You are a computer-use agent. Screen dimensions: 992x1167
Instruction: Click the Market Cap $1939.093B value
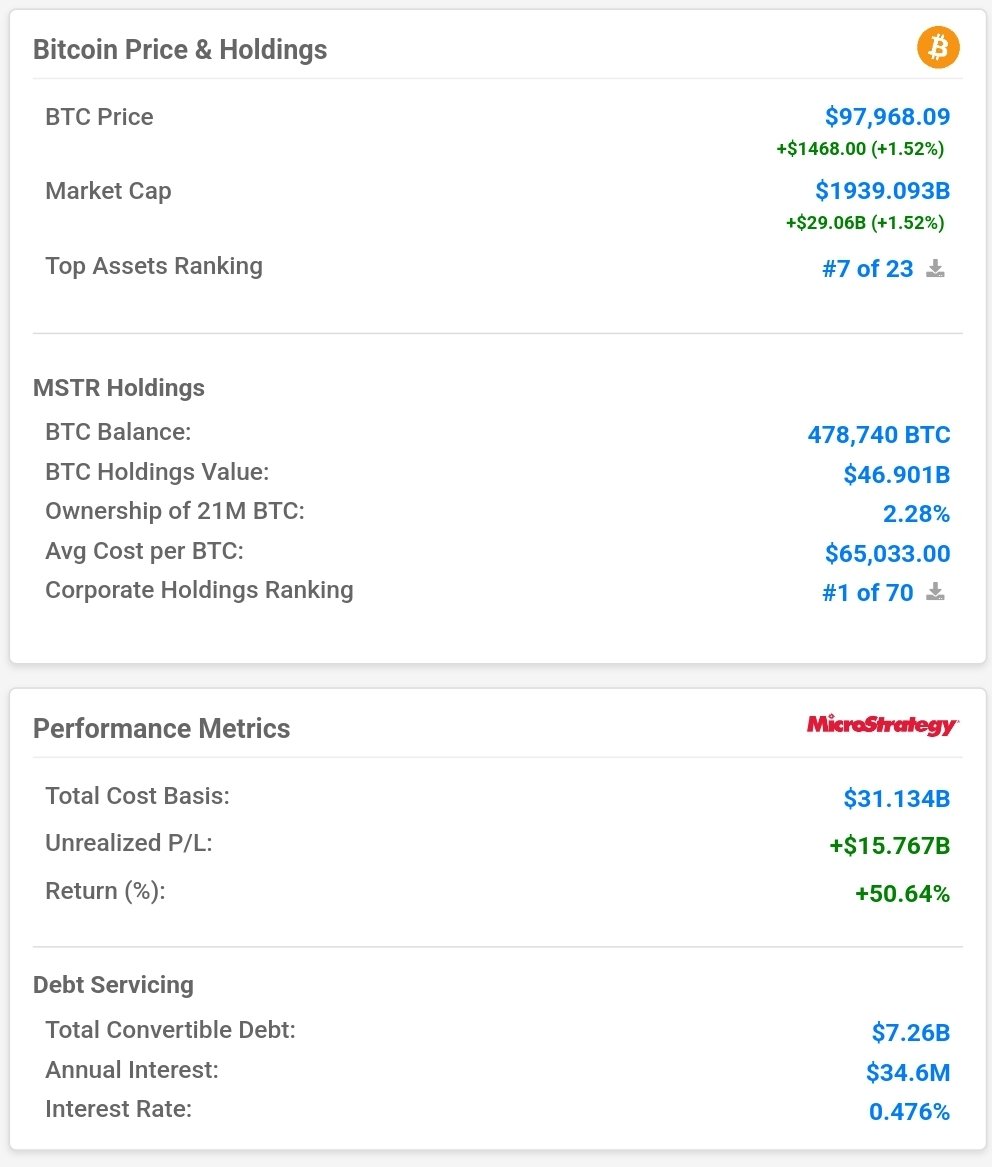pyautogui.click(x=883, y=191)
